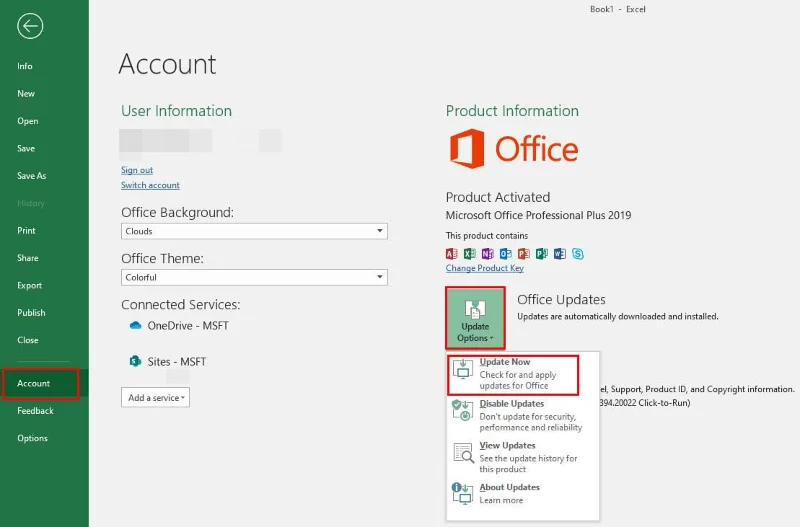Click the Change Product Key link

(484, 268)
